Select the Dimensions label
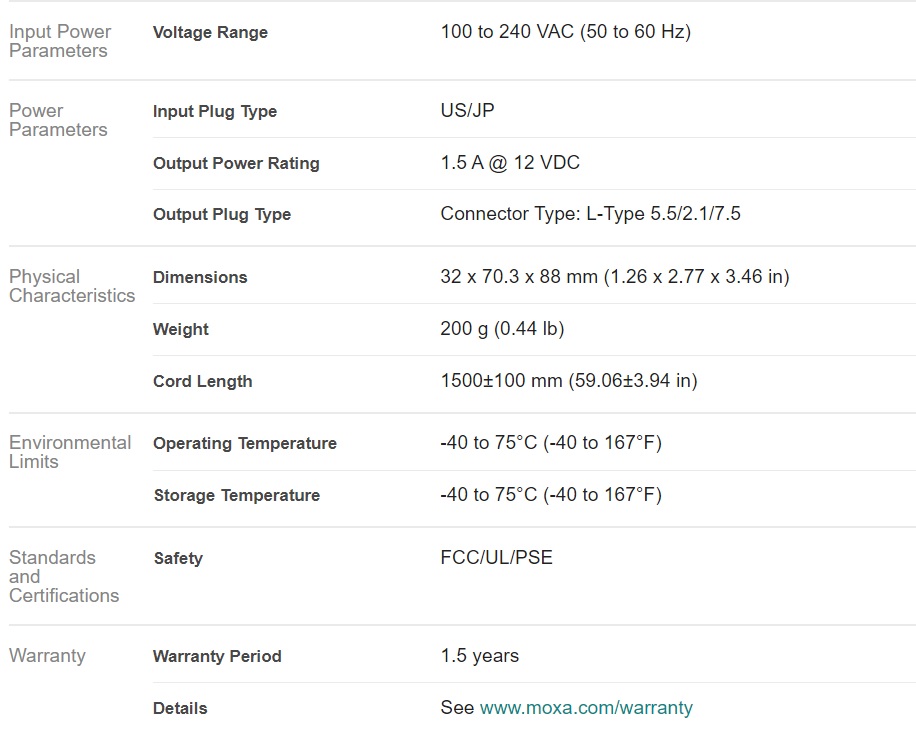Image resolution: width=916 pixels, height=752 pixels. point(200,277)
